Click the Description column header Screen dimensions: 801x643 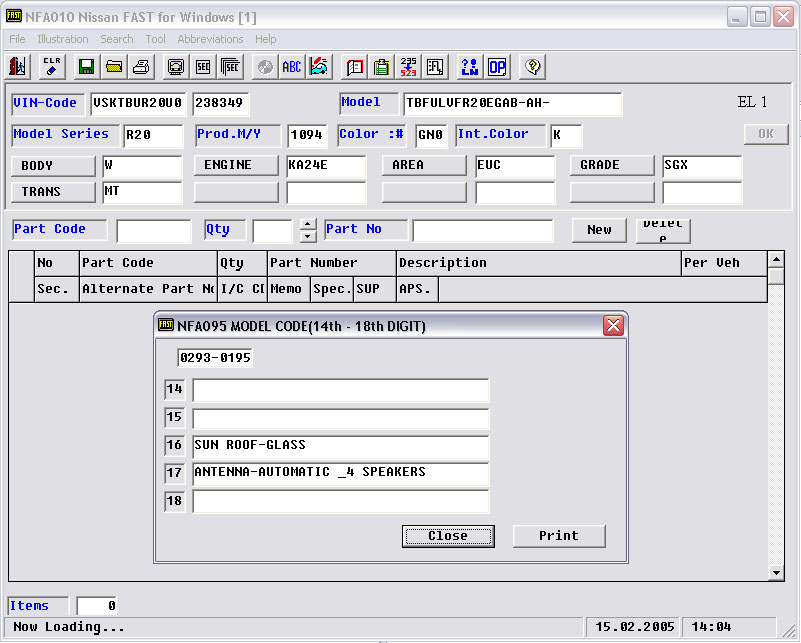click(539, 264)
